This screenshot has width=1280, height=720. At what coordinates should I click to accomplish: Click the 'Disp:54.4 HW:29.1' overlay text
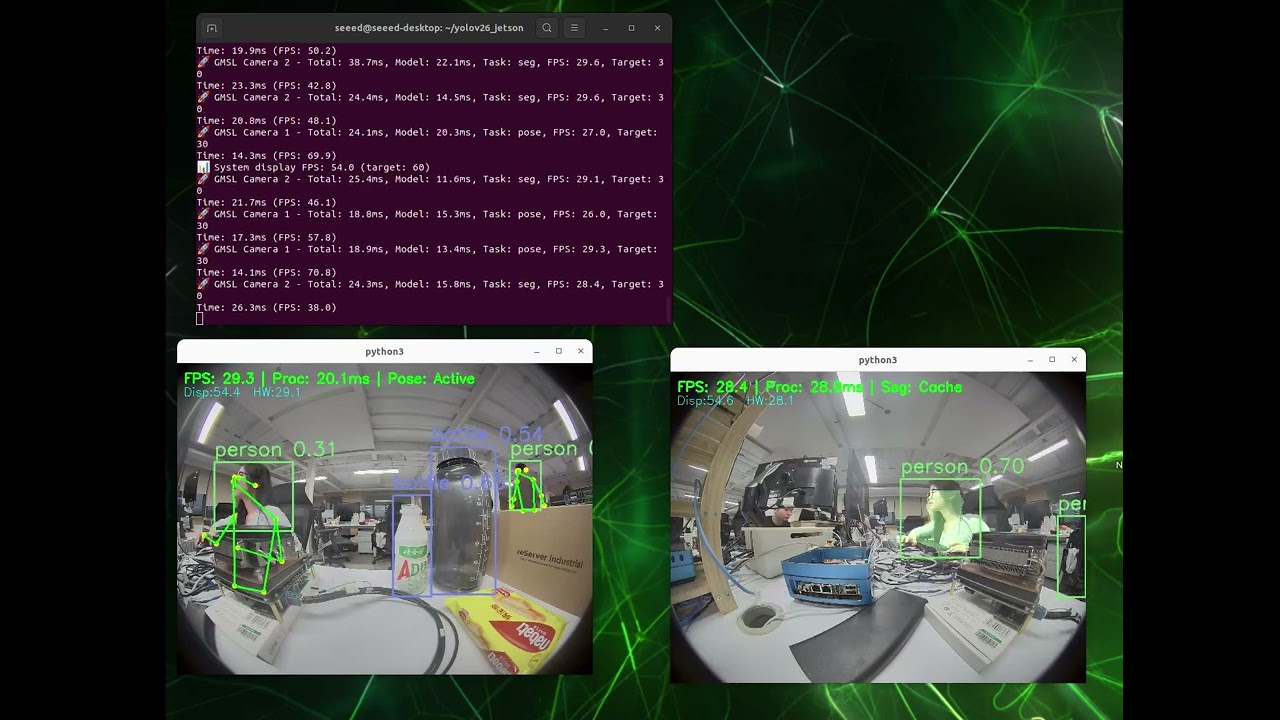coord(242,393)
